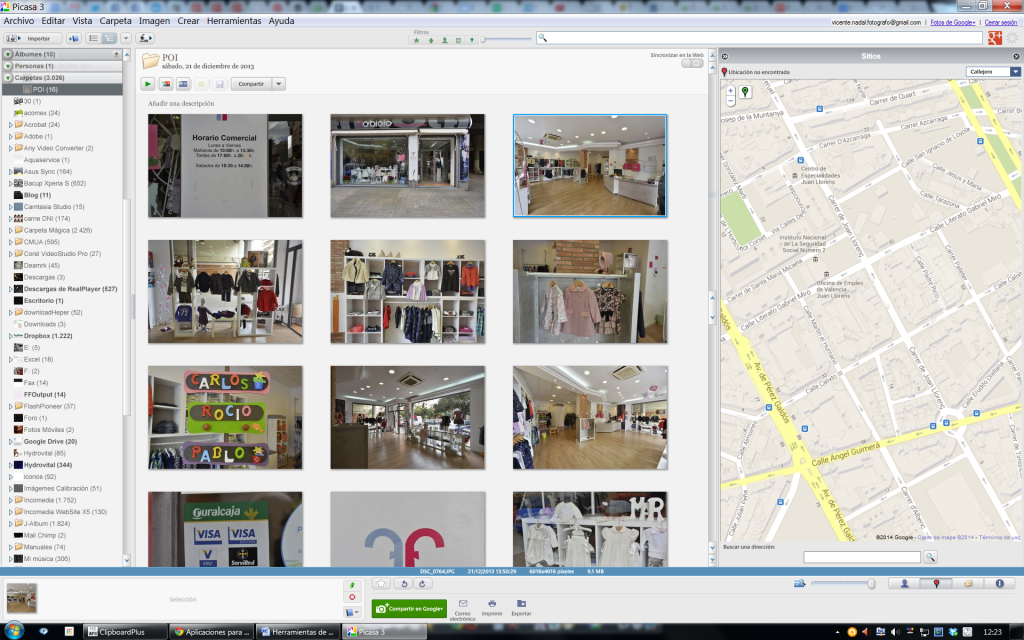The image size is (1024, 640).
Task: Switch to flat list folder view
Action: (x=93, y=39)
